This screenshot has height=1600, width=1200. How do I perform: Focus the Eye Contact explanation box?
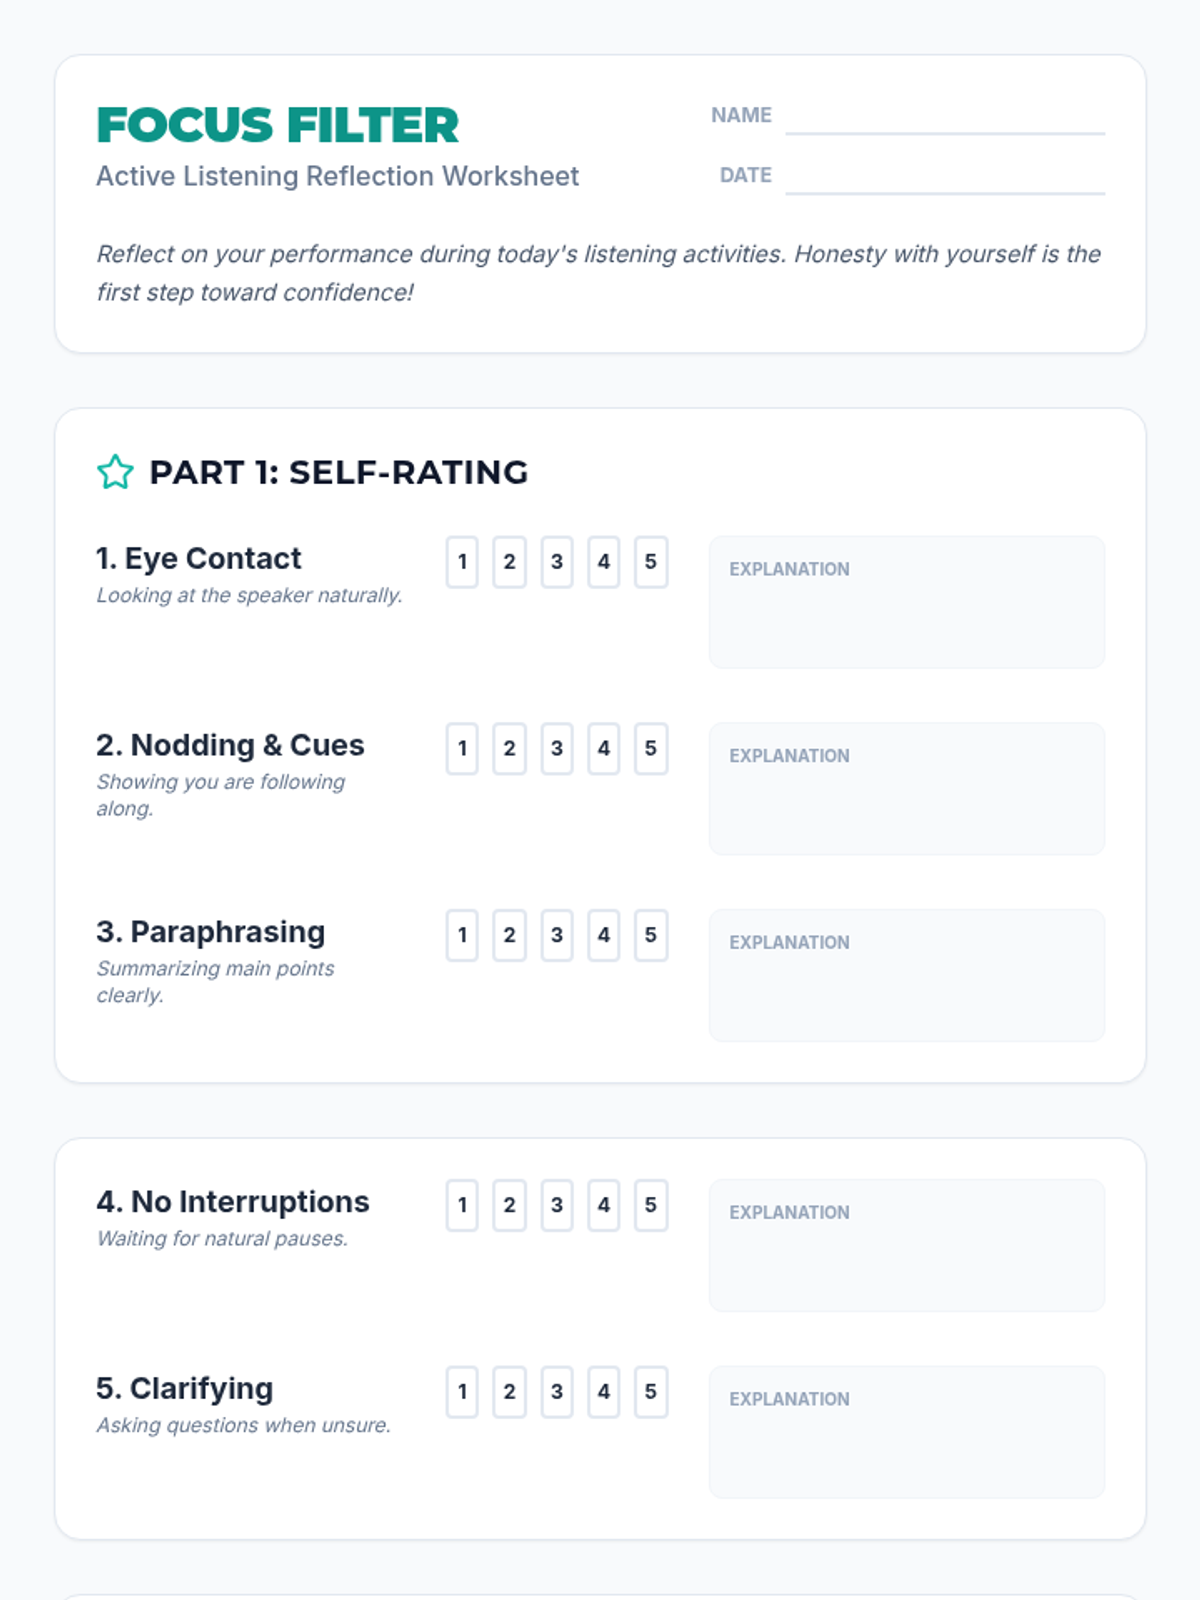[907, 603]
